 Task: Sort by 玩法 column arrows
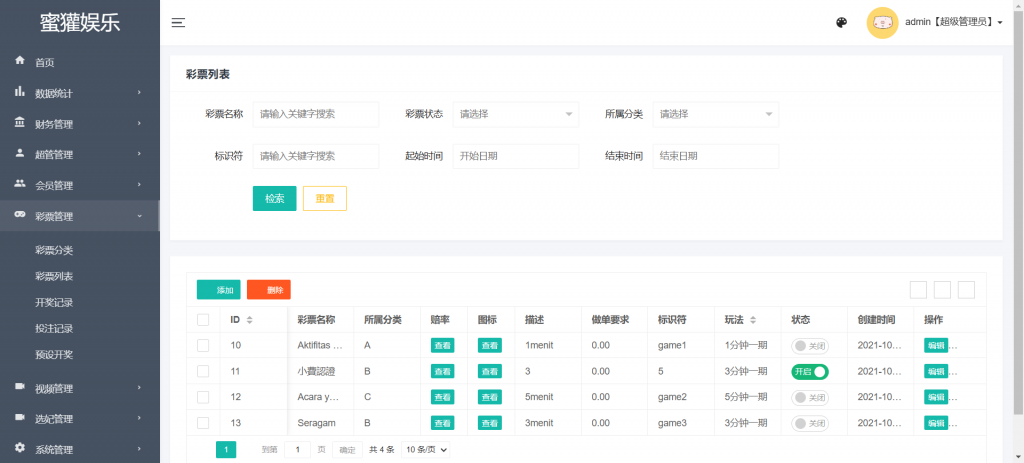(x=753, y=320)
